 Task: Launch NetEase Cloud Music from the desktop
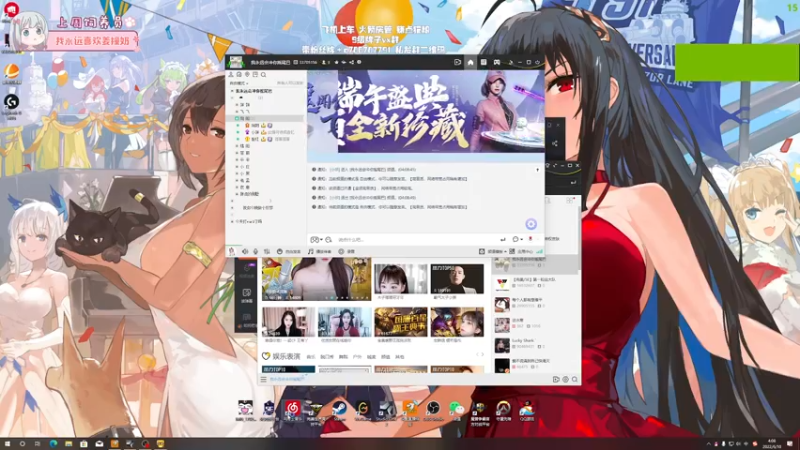292,411
